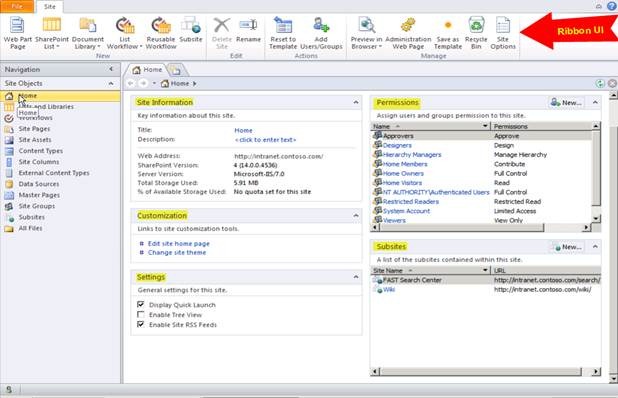Create a Reusable Workflow
The image size is (618, 398).
coord(161,33)
